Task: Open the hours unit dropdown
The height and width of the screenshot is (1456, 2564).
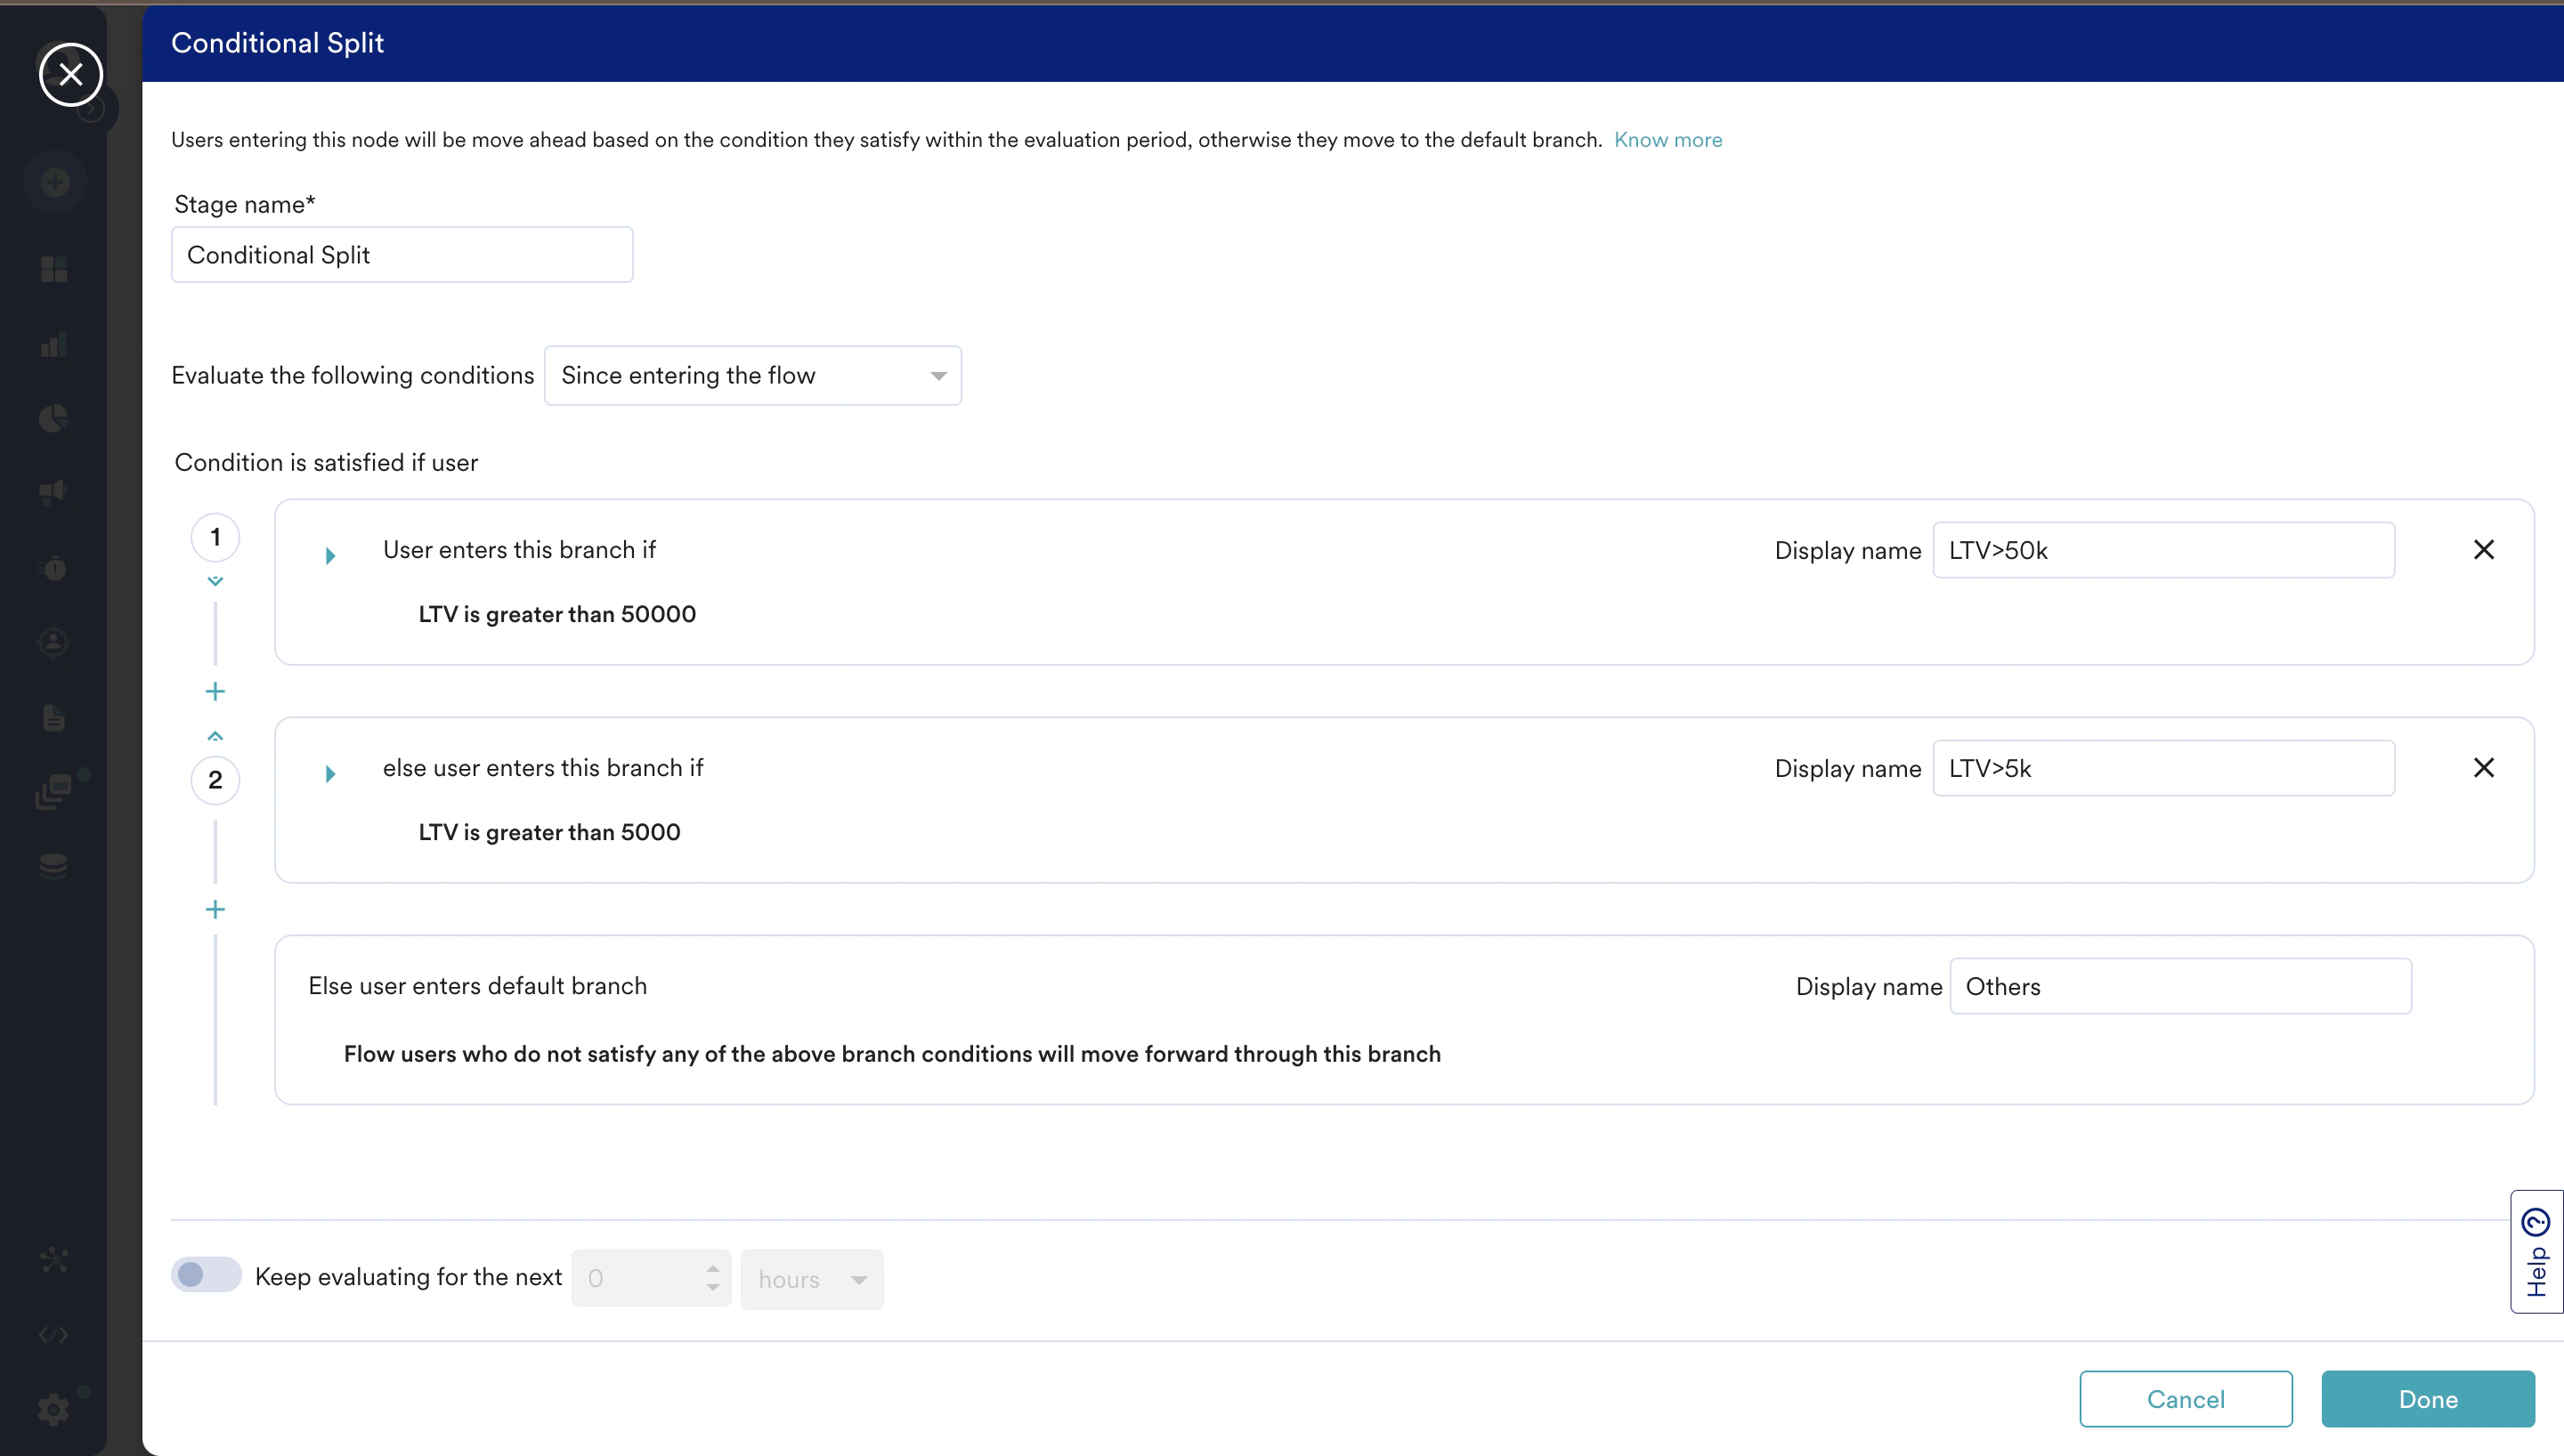Action: point(811,1279)
